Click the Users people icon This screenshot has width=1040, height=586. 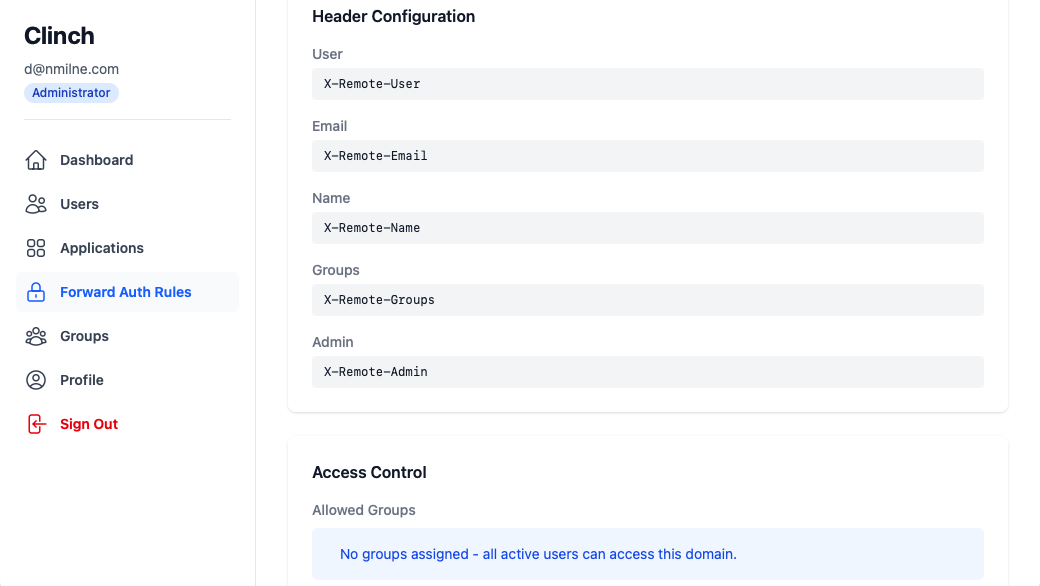(36, 204)
